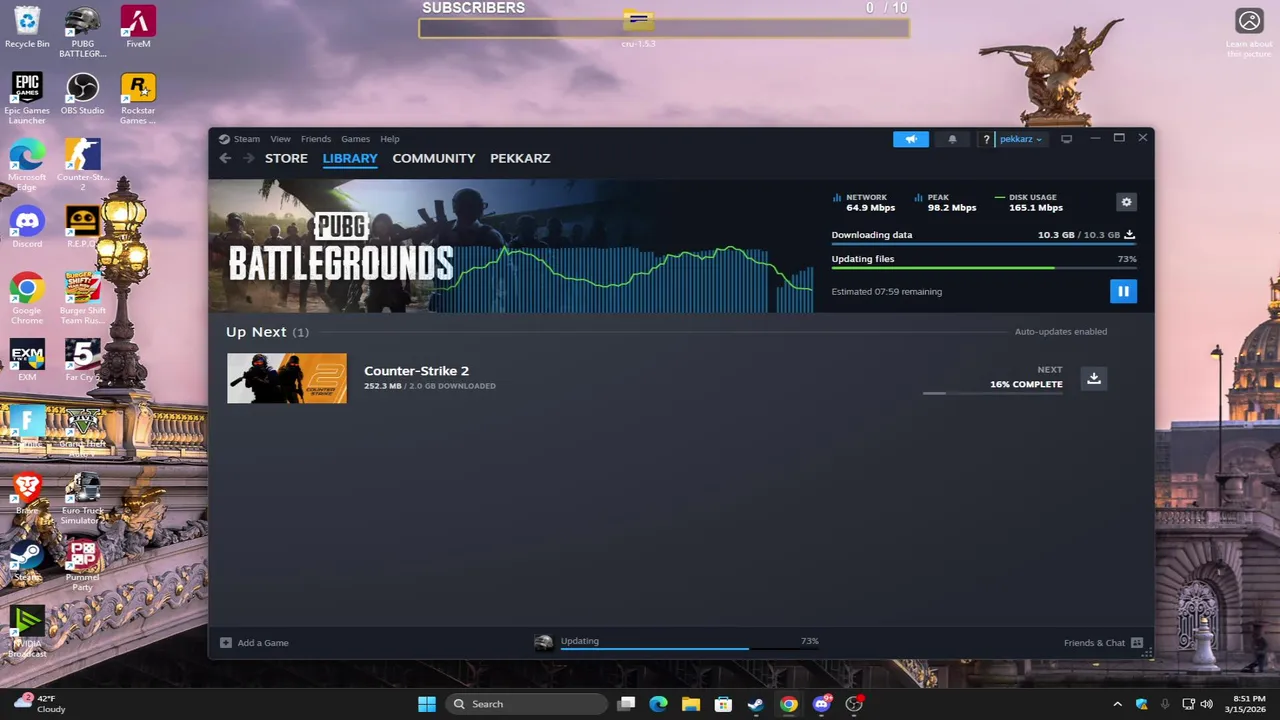The width and height of the screenshot is (1280, 720).
Task: Show hidden system tray icons
Action: (1117, 704)
